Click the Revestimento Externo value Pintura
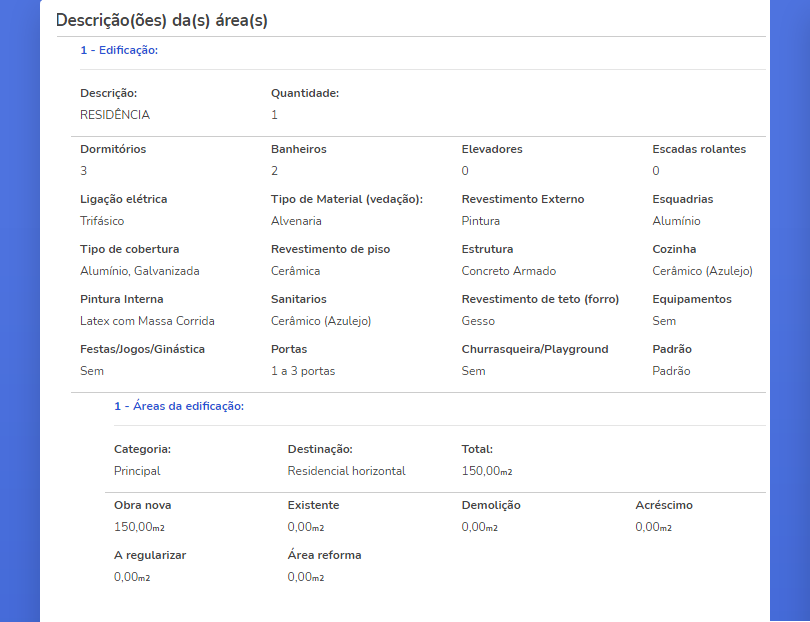Screen dimensions: 810x622 480,221
